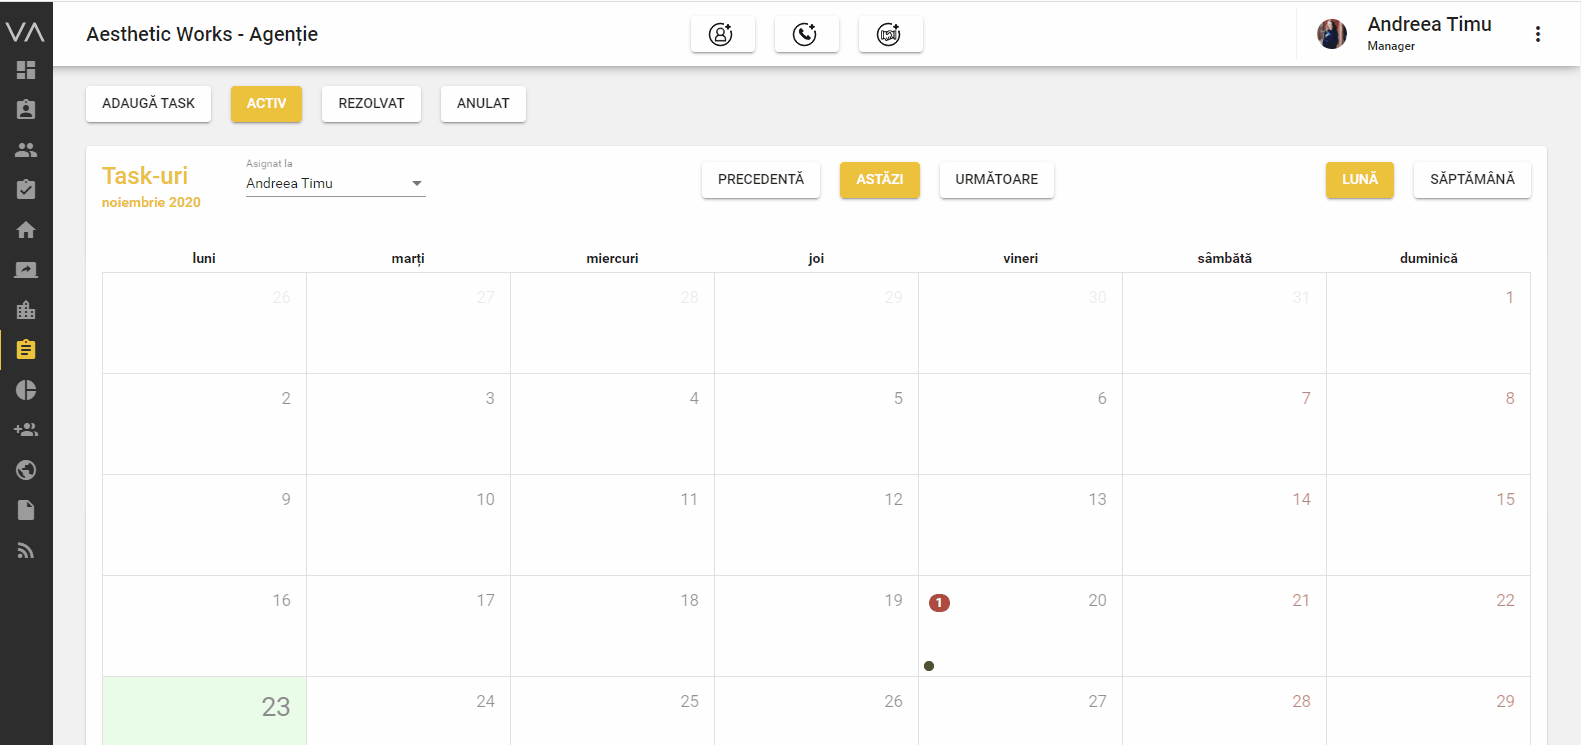Open the RSS feed sidebar icon

click(x=26, y=551)
